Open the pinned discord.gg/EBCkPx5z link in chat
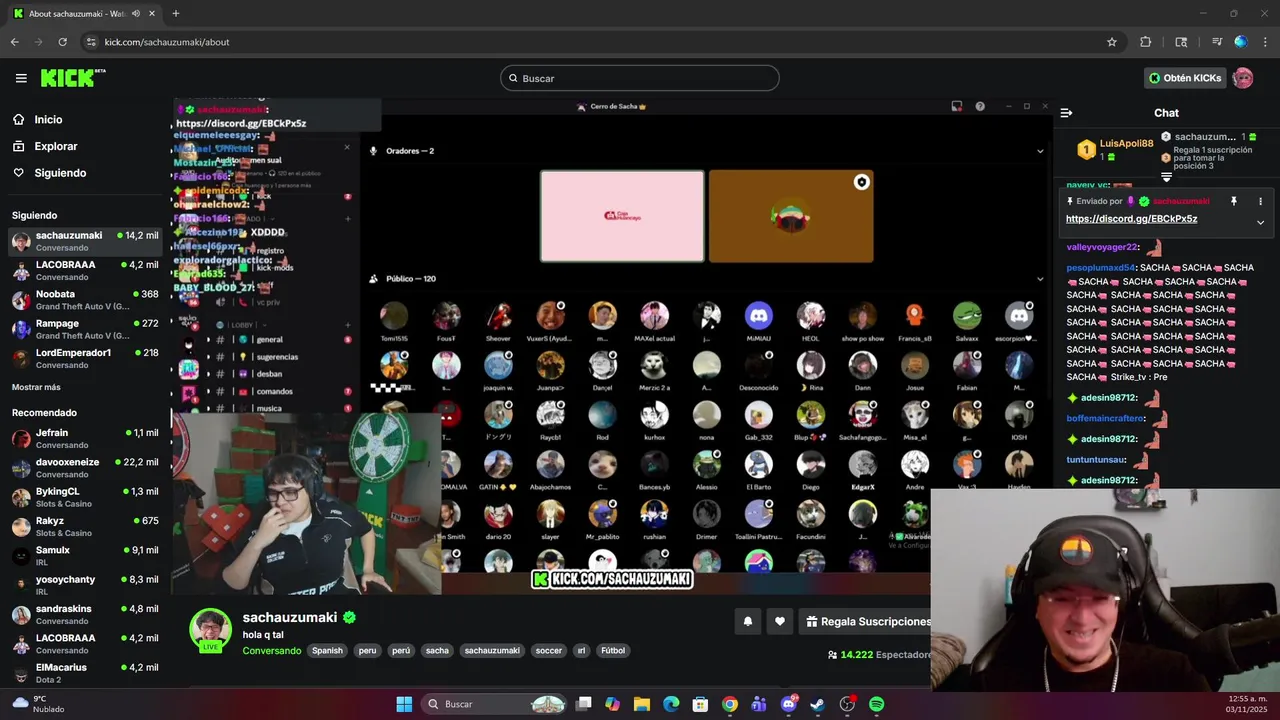Viewport: 1280px width, 720px height. click(x=1131, y=219)
